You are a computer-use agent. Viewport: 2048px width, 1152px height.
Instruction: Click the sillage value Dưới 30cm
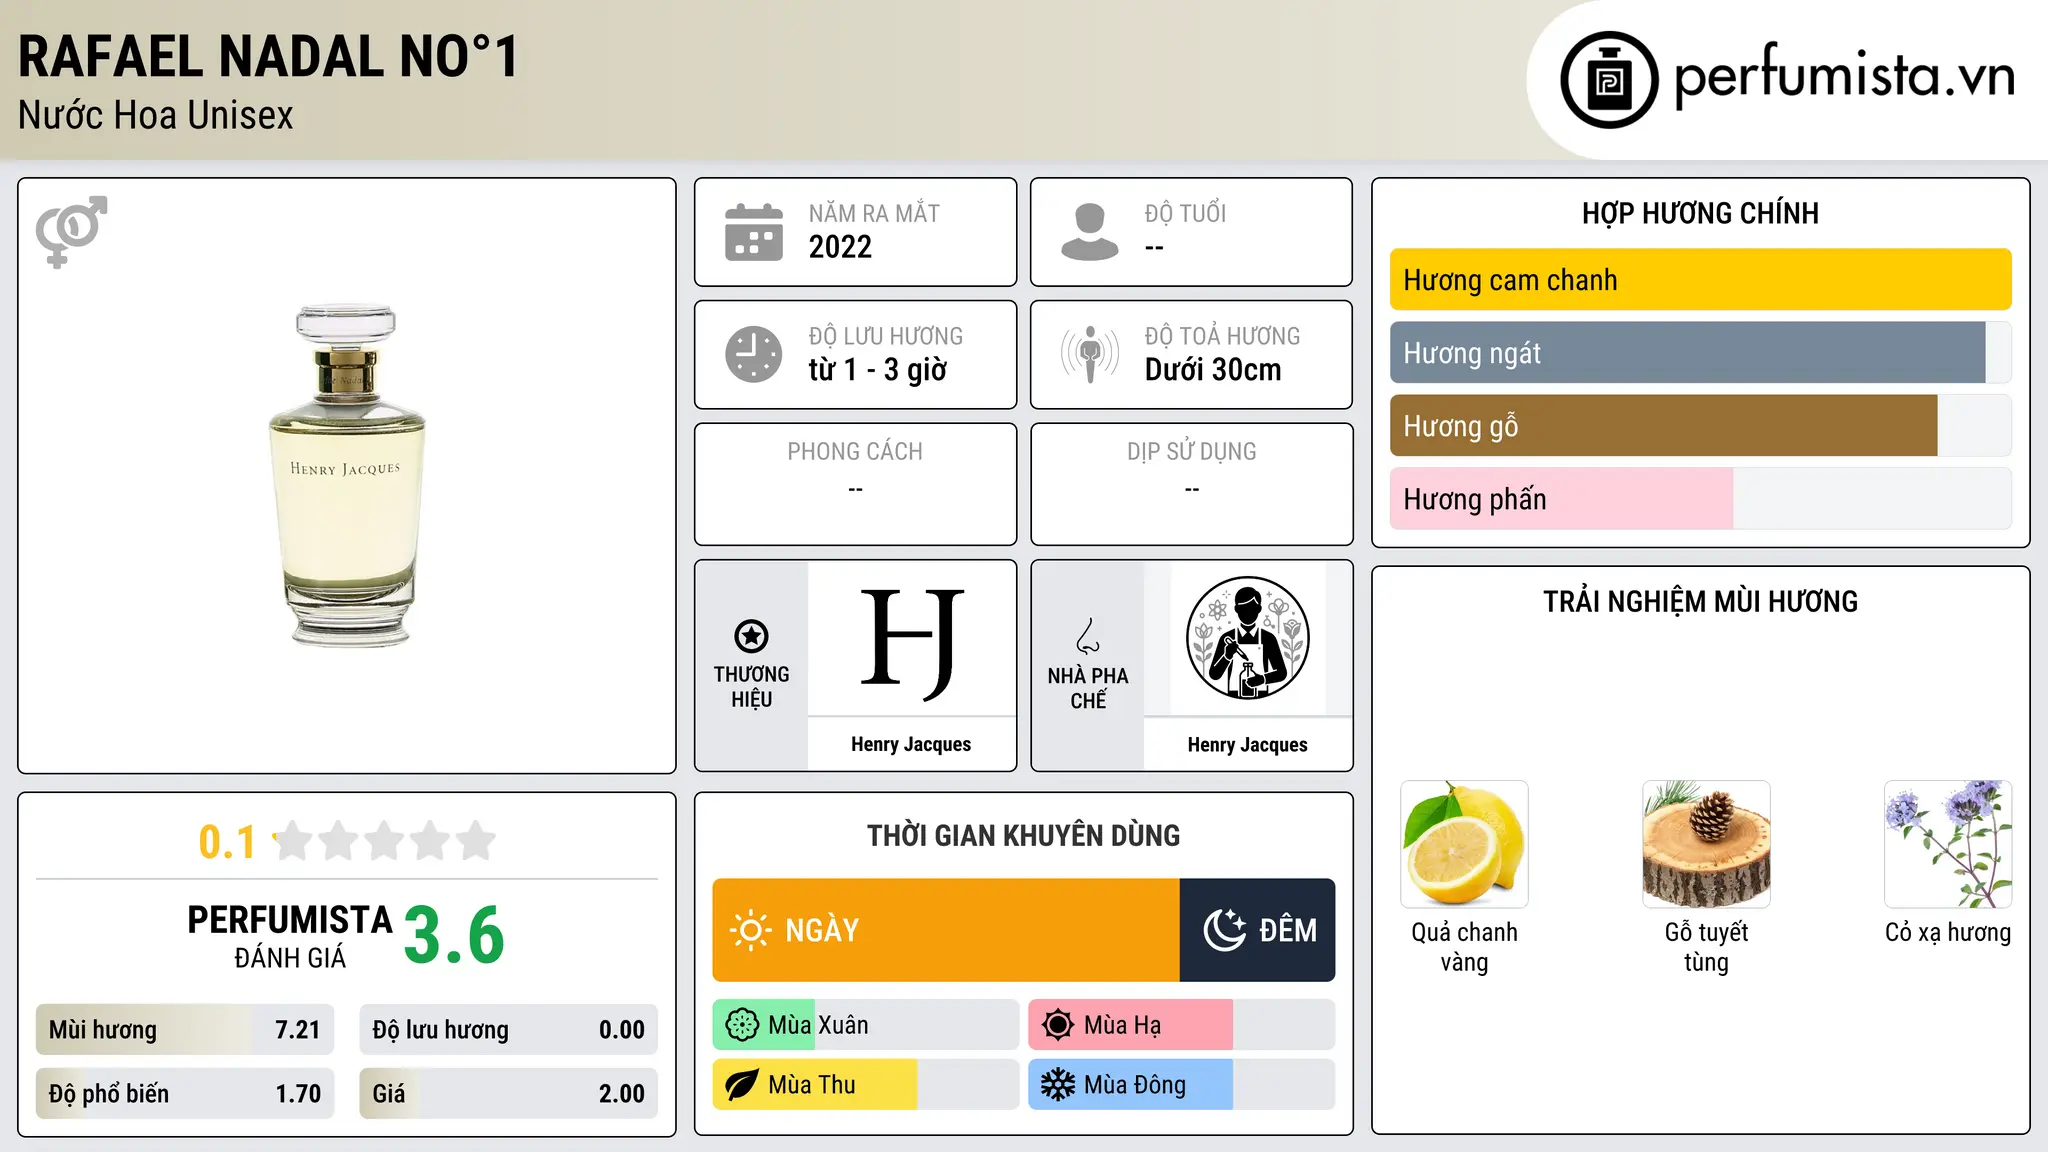click(x=1213, y=370)
